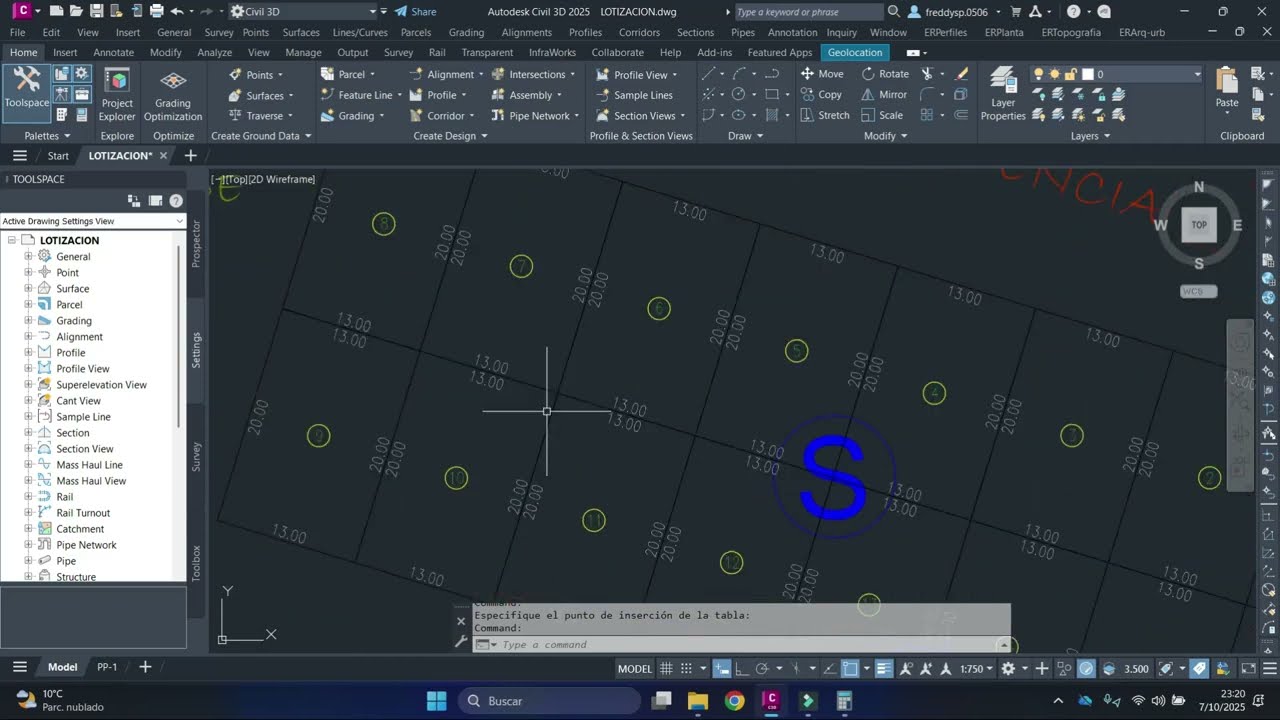Toggle polar tracking in status bar
Viewport: 1280px width, 720px height.
tap(761, 669)
